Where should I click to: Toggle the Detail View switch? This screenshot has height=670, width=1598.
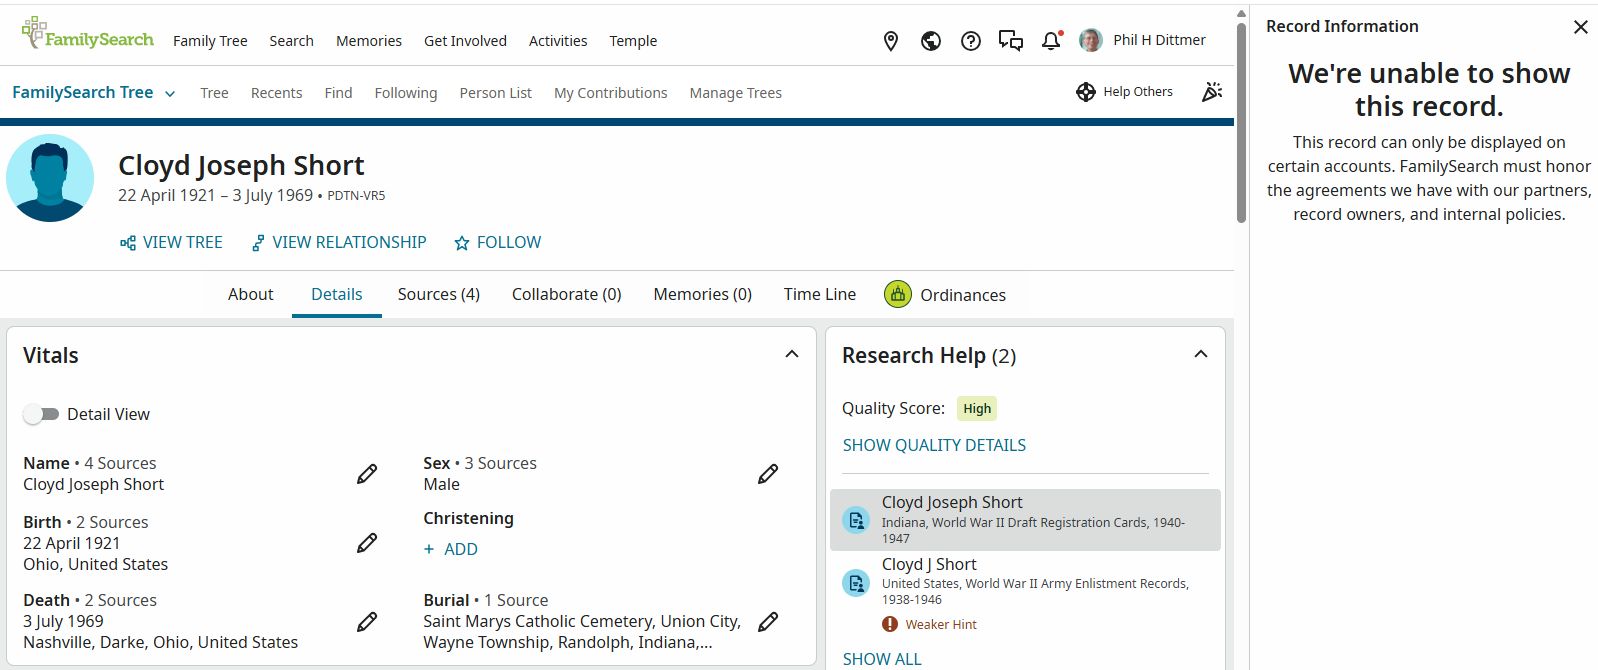coord(41,414)
